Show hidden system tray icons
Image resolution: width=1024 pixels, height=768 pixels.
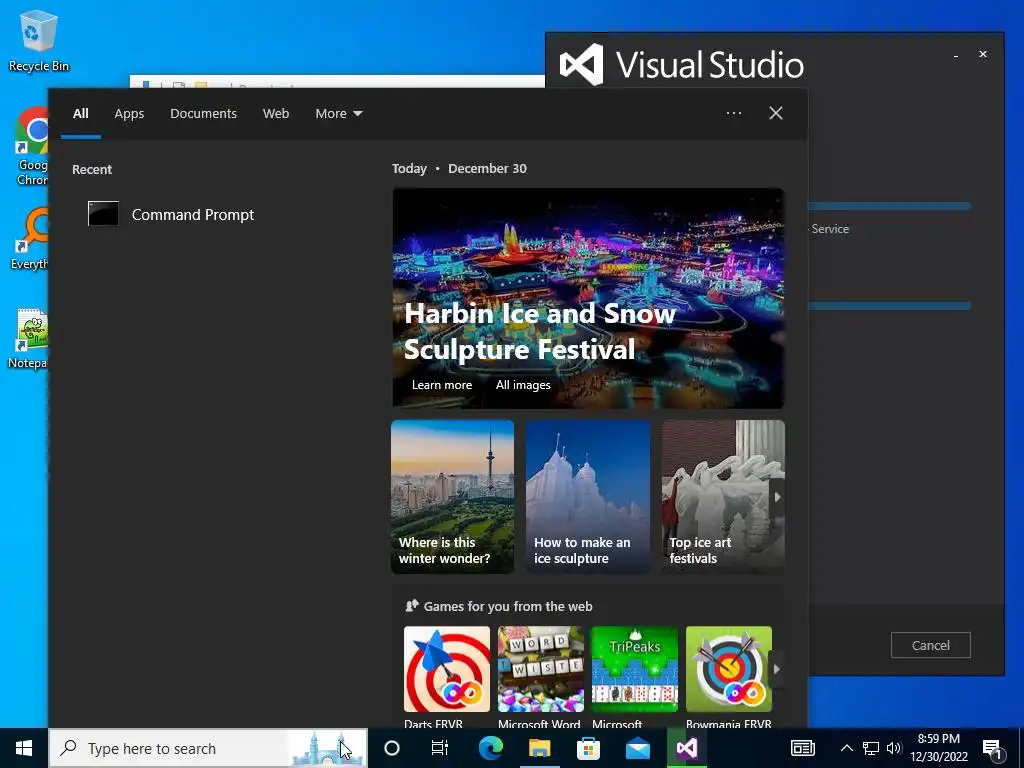pos(846,748)
